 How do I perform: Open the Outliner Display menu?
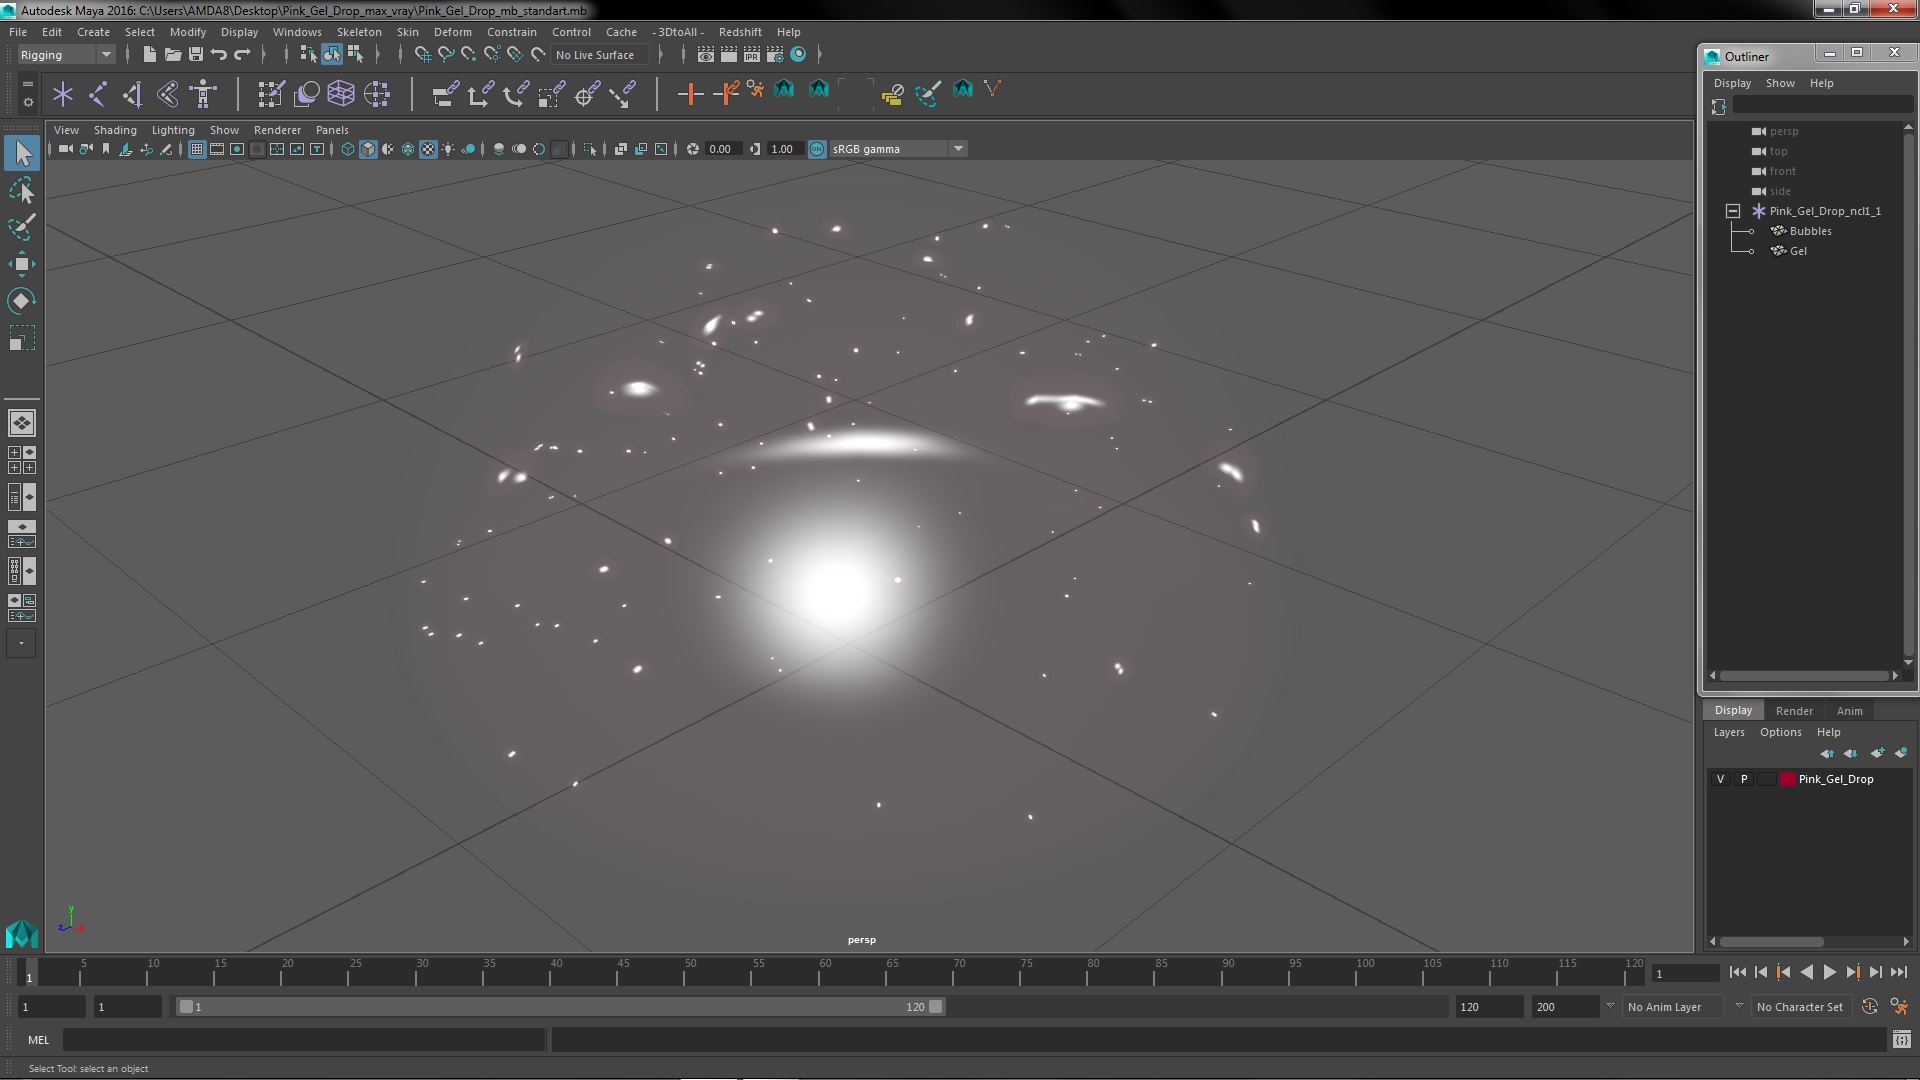pyautogui.click(x=1732, y=83)
